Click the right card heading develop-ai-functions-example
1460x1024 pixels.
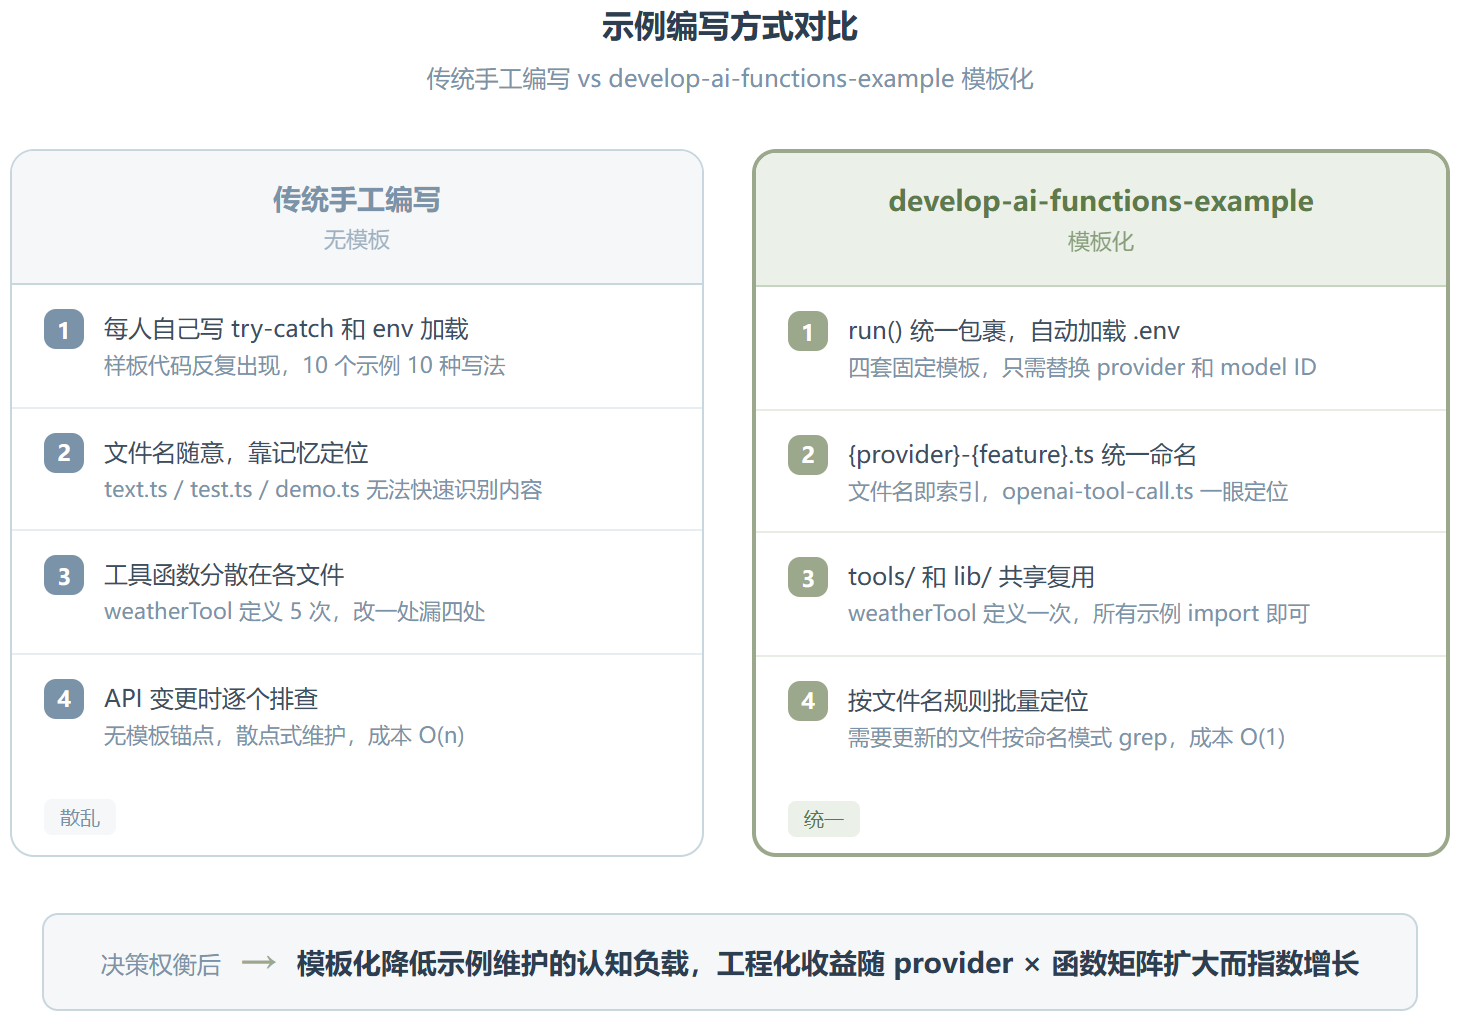pyautogui.click(x=1100, y=201)
